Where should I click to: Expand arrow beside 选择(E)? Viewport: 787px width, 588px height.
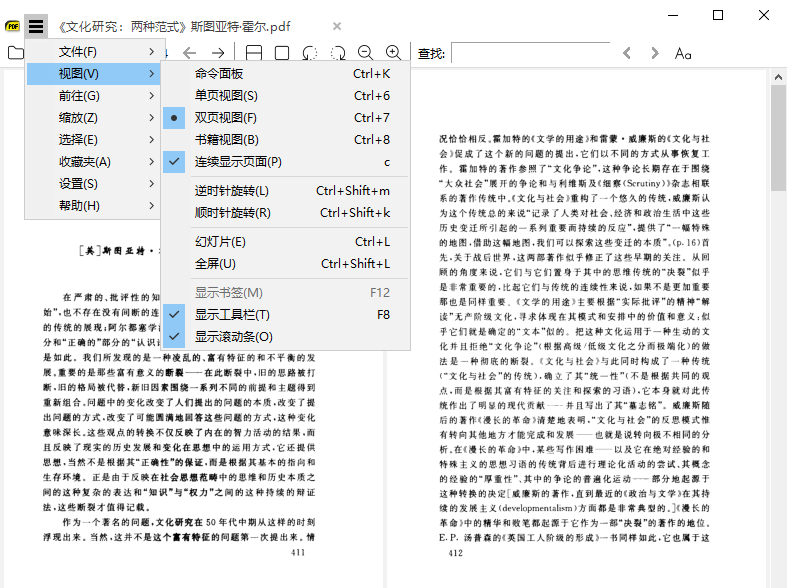click(x=152, y=140)
